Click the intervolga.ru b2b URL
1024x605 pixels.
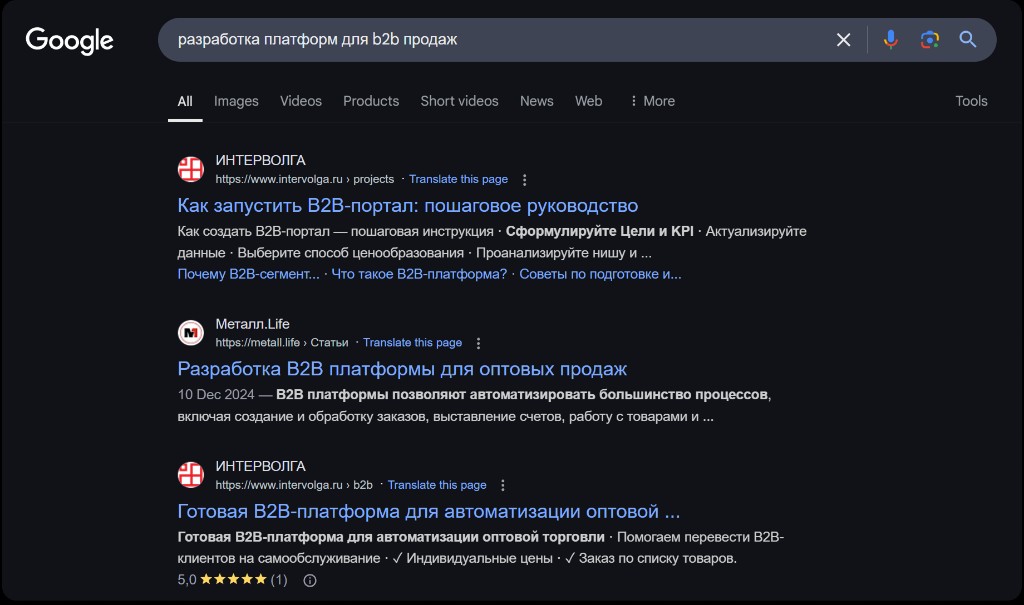pyautogui.click(x=294, y=485)
